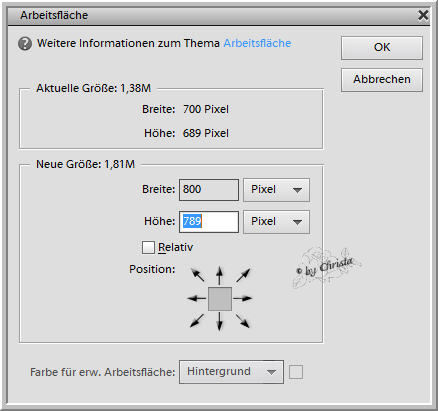Open the Höhe unit Pixel dropdown
The image size is (438, 411).
click(276, 222)
